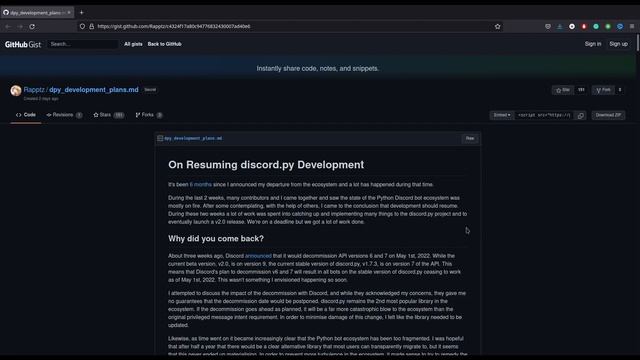Screen dimensions: 640x360
Task: Click the 'On Resuming discord.py Development' heading
Action: click(x=266, y=164)
